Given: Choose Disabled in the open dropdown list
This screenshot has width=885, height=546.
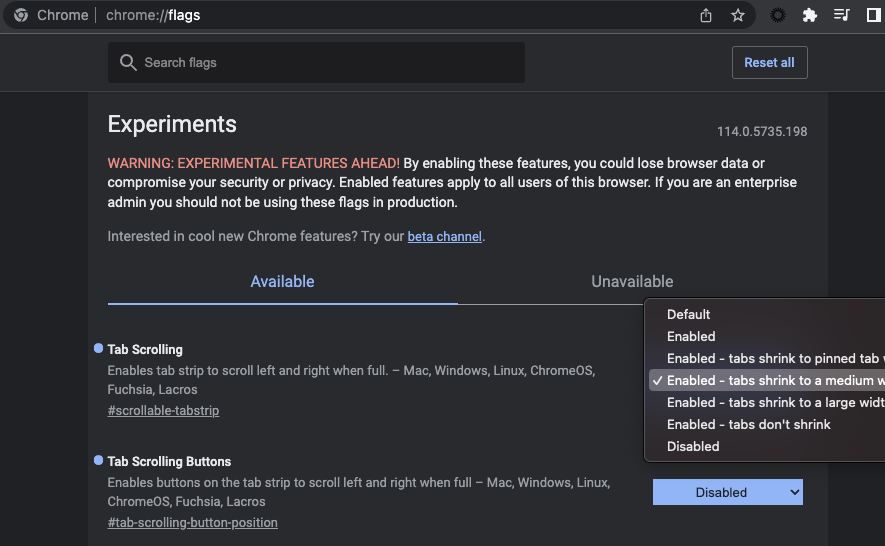Looking at the screenshot, I should (x=768, y=447).
